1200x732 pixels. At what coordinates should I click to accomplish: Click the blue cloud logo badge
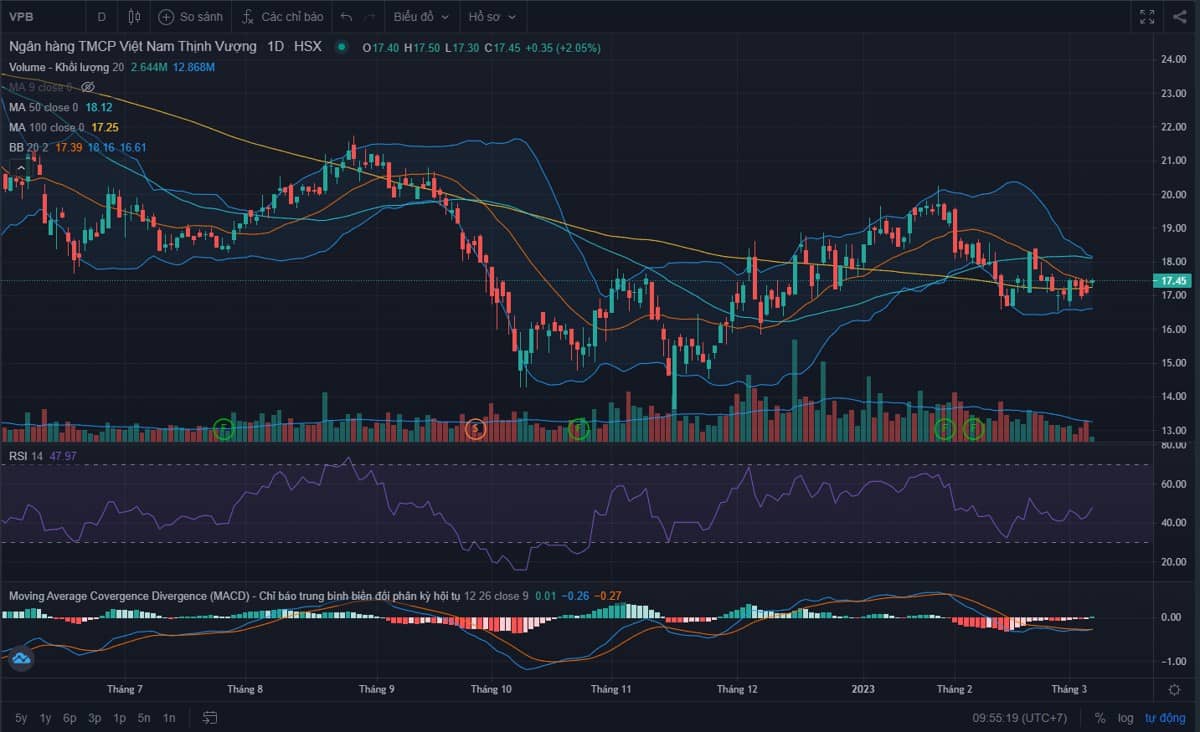[21, 659]
